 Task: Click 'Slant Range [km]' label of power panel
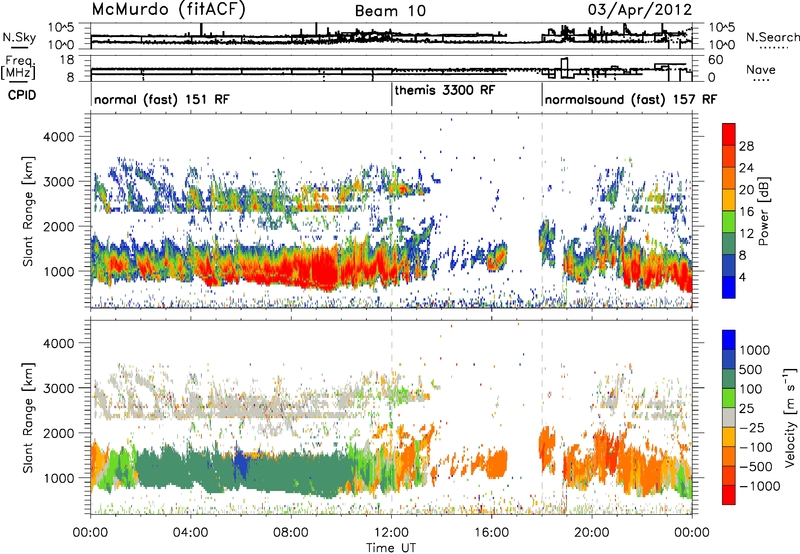pos(28,211)
